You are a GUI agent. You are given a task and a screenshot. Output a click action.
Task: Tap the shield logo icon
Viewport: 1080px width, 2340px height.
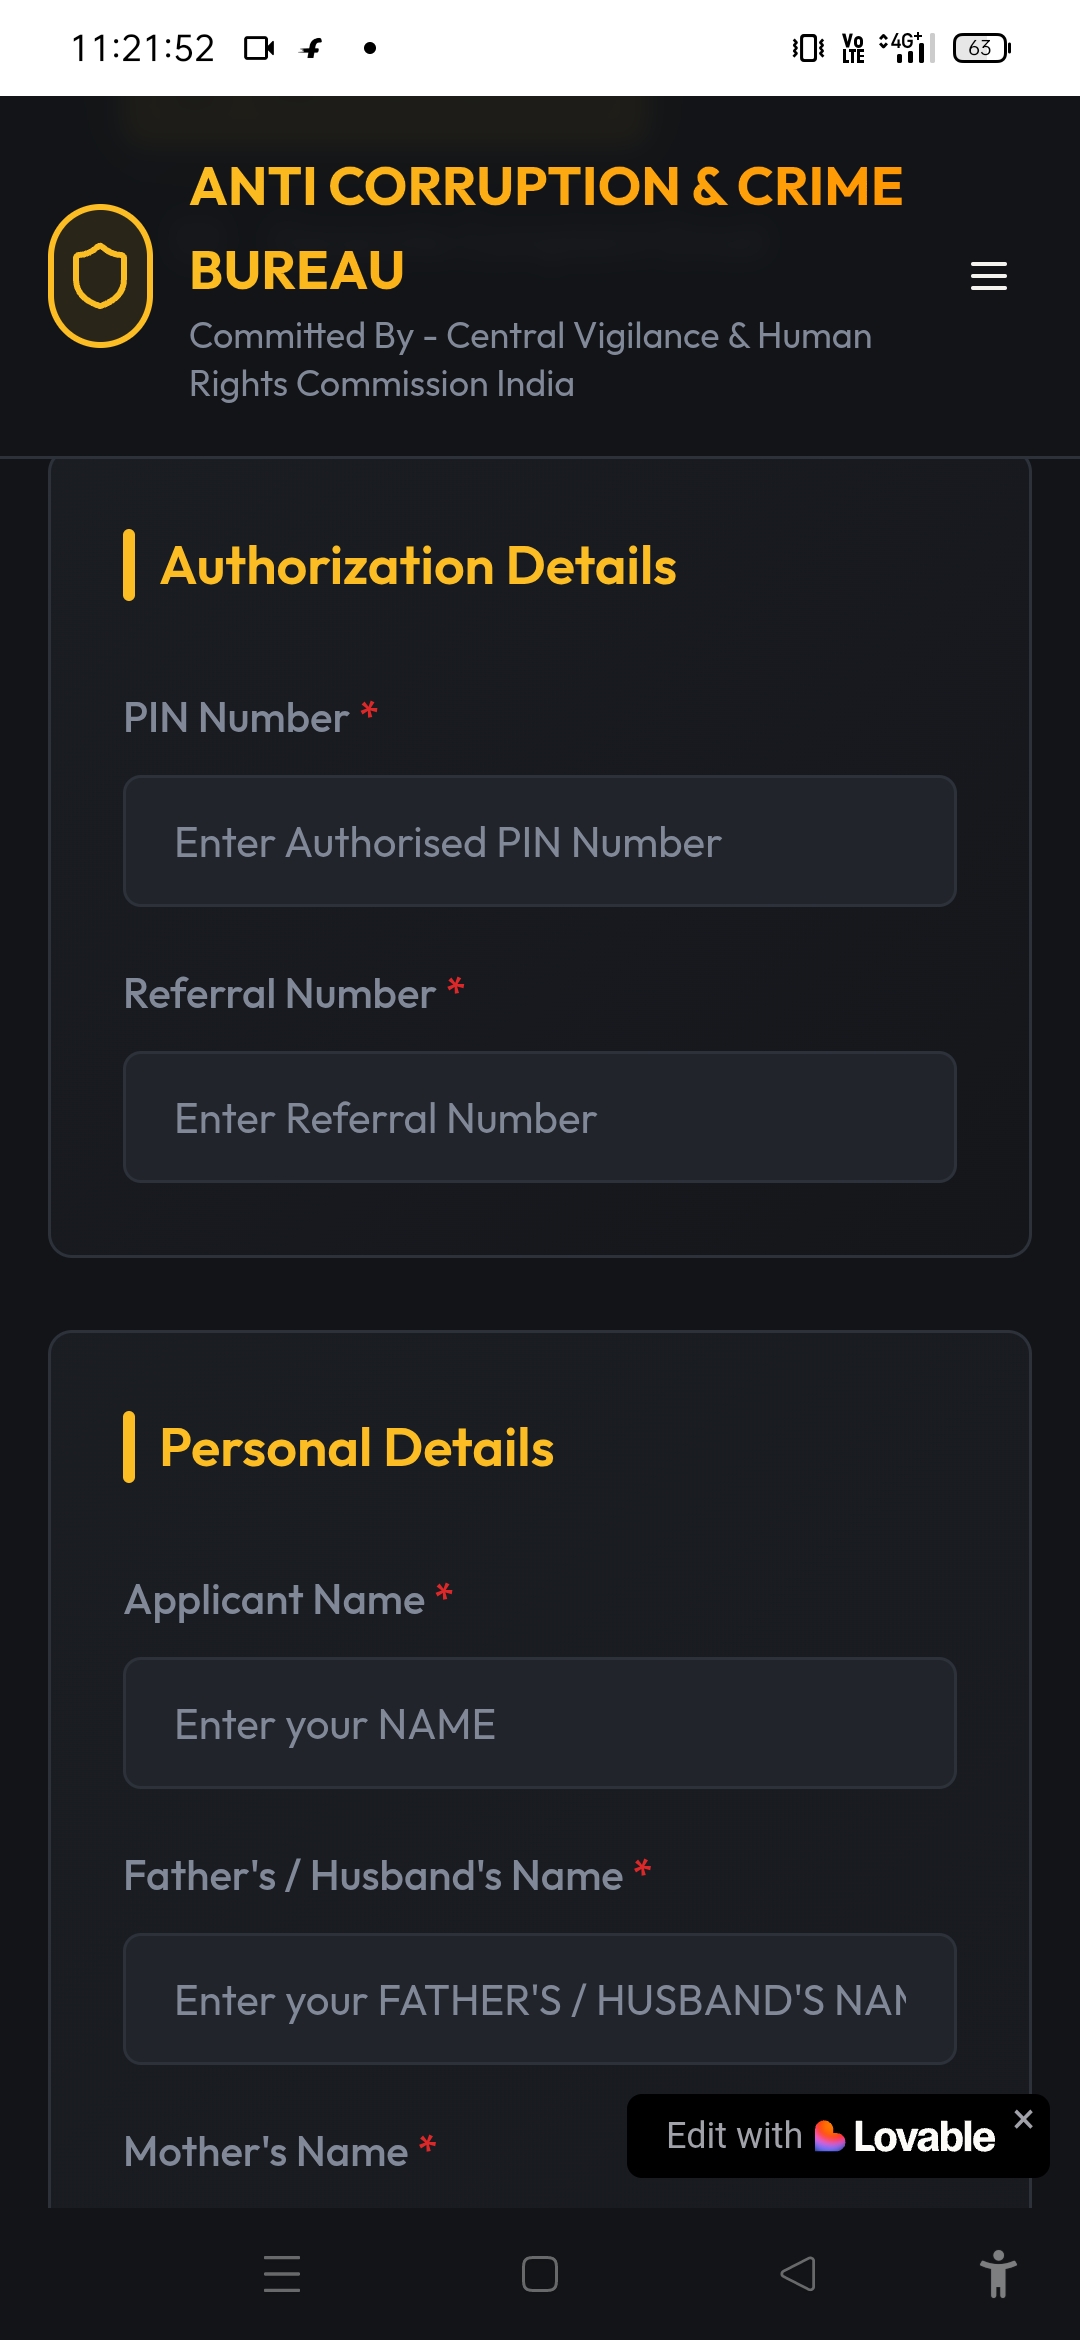coord(100,276)
